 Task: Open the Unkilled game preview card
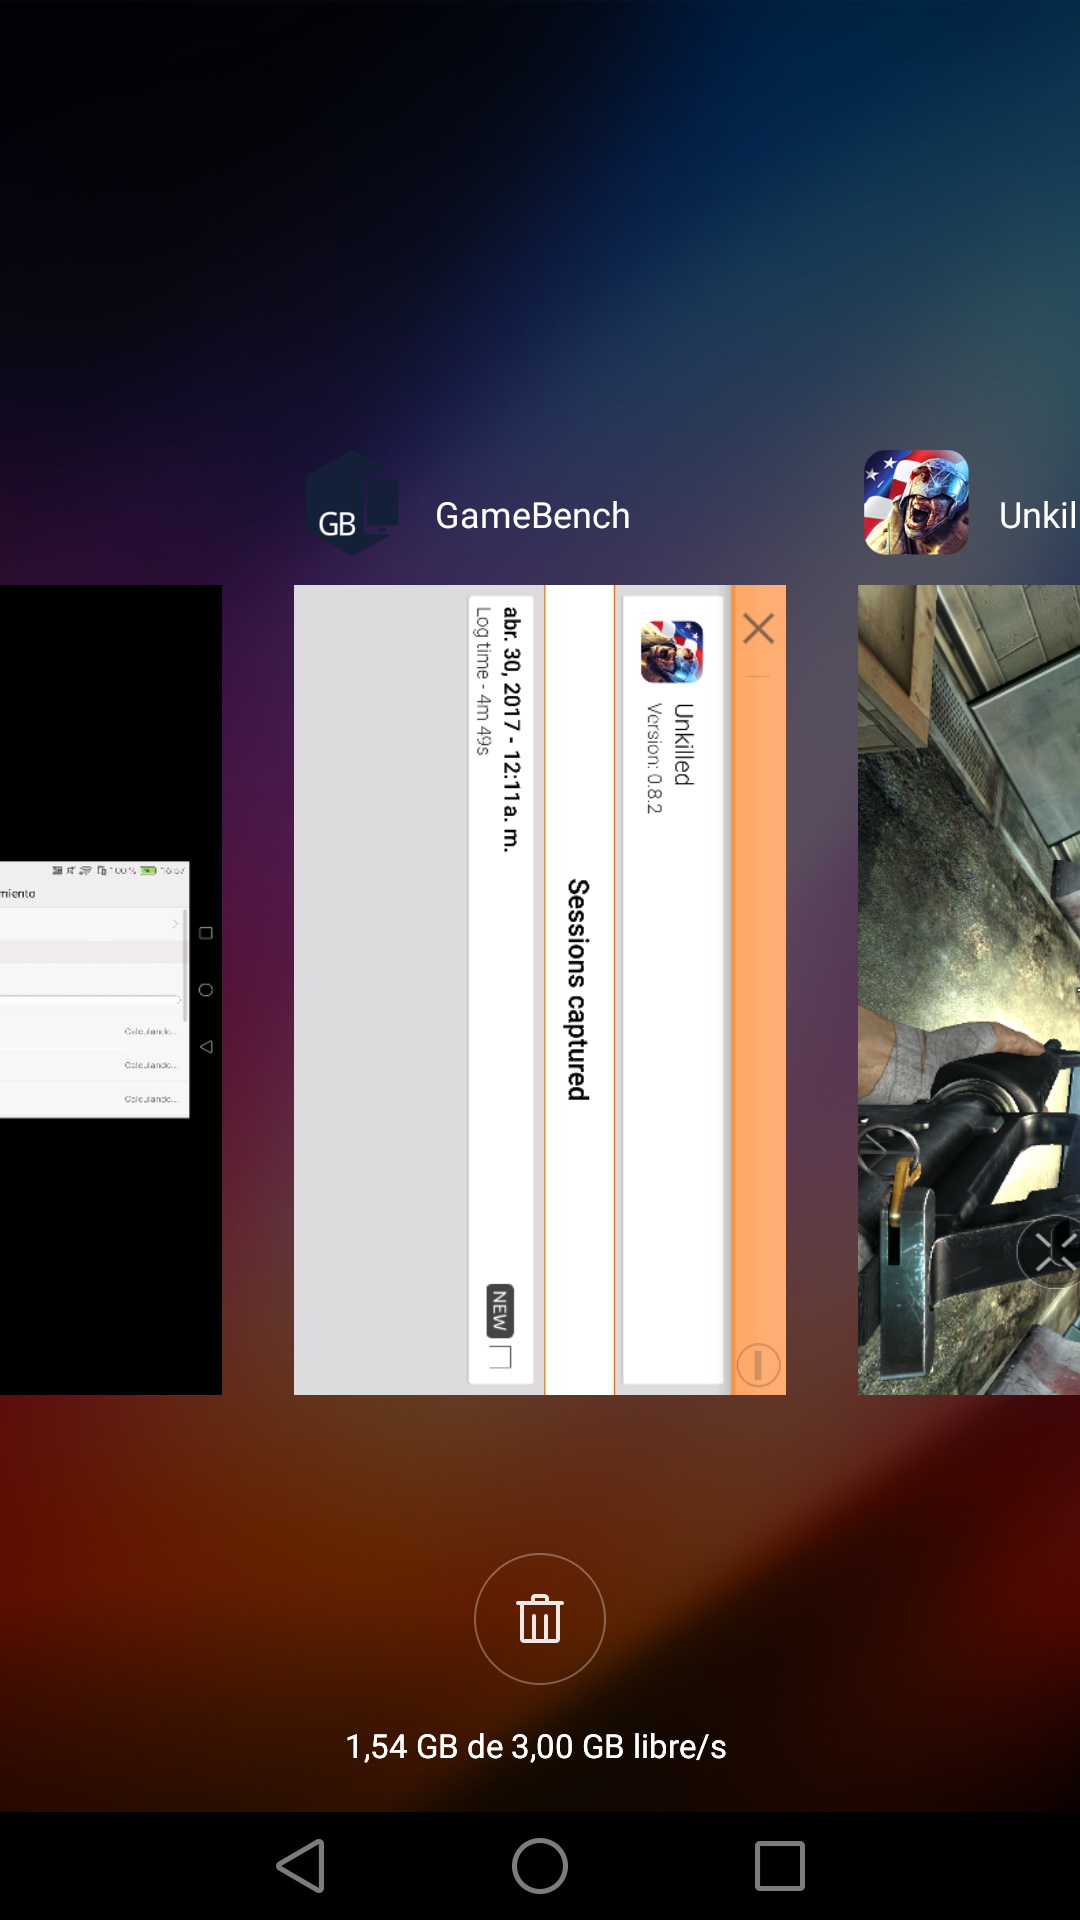tap(968, 990)
